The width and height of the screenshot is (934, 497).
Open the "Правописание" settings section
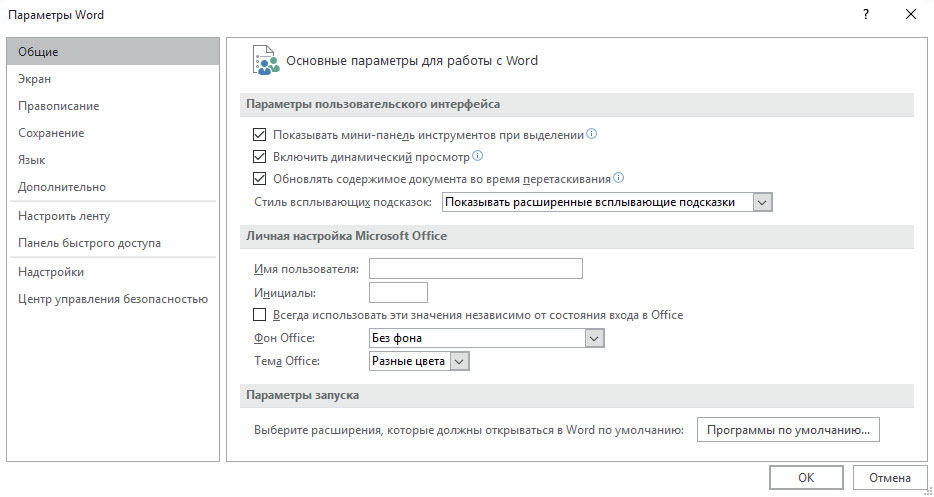pyautogui.click(x=58, y=106)
